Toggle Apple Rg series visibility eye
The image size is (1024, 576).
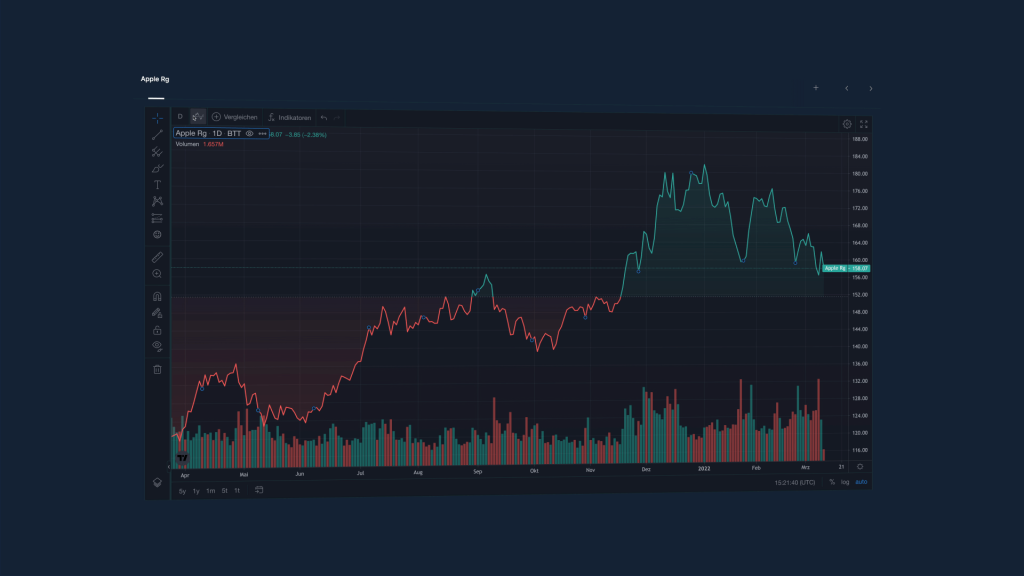[249, 133]
